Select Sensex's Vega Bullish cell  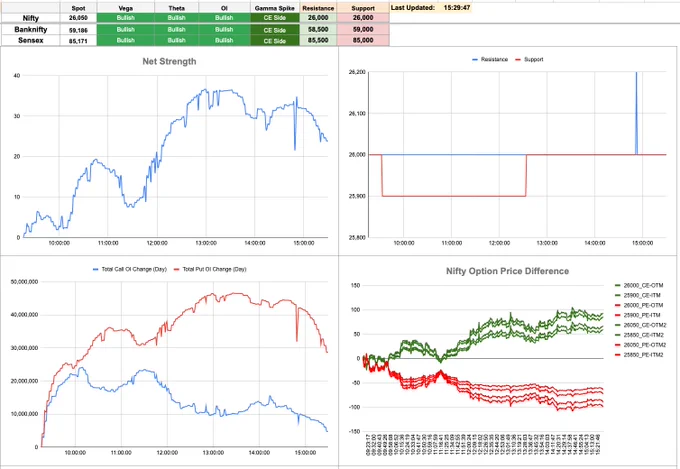[125, 40]
